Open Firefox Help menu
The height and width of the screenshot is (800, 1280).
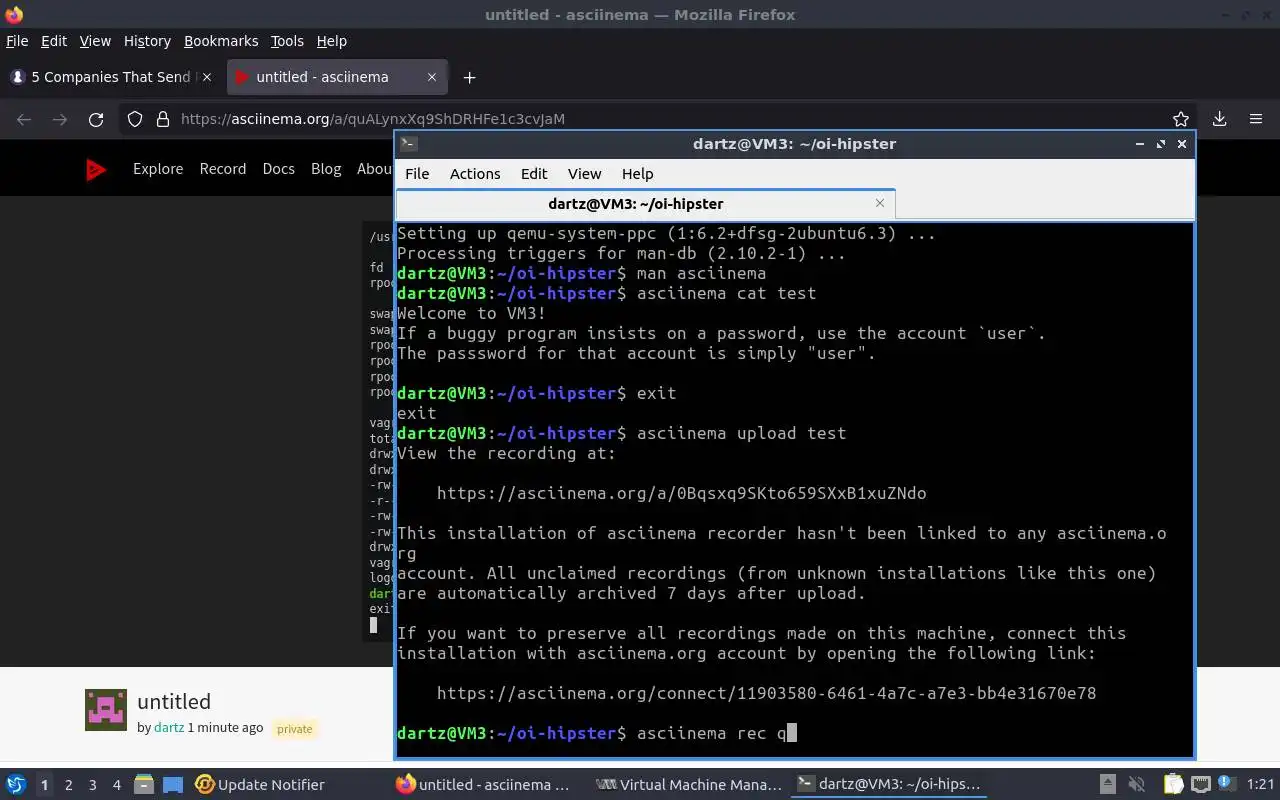point(331,41)
